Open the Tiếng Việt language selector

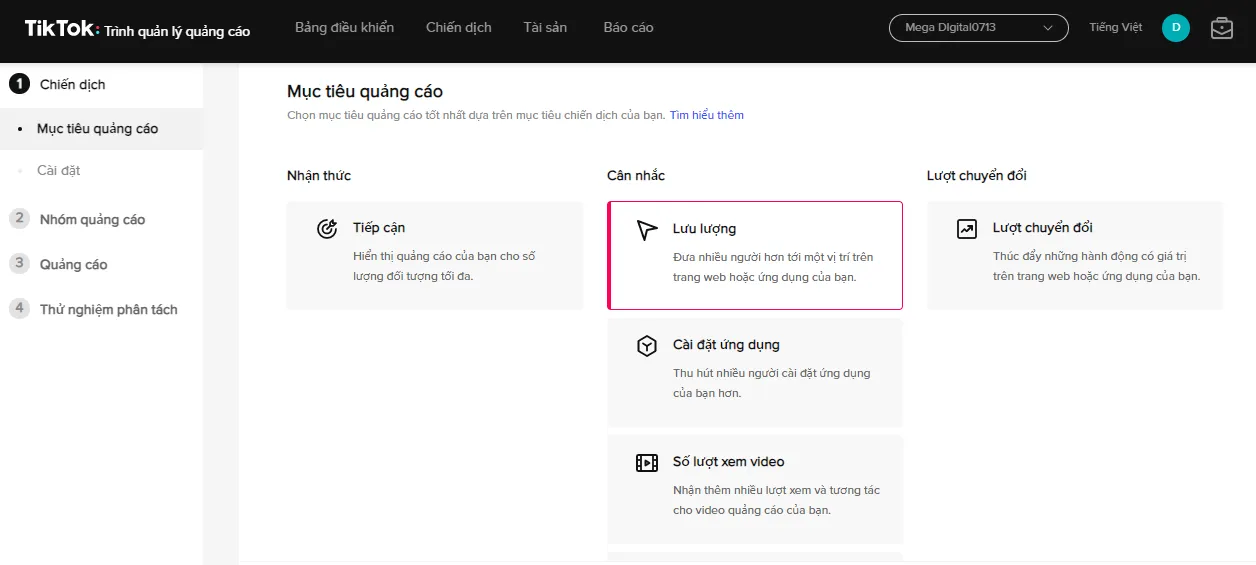(1116, 28)
